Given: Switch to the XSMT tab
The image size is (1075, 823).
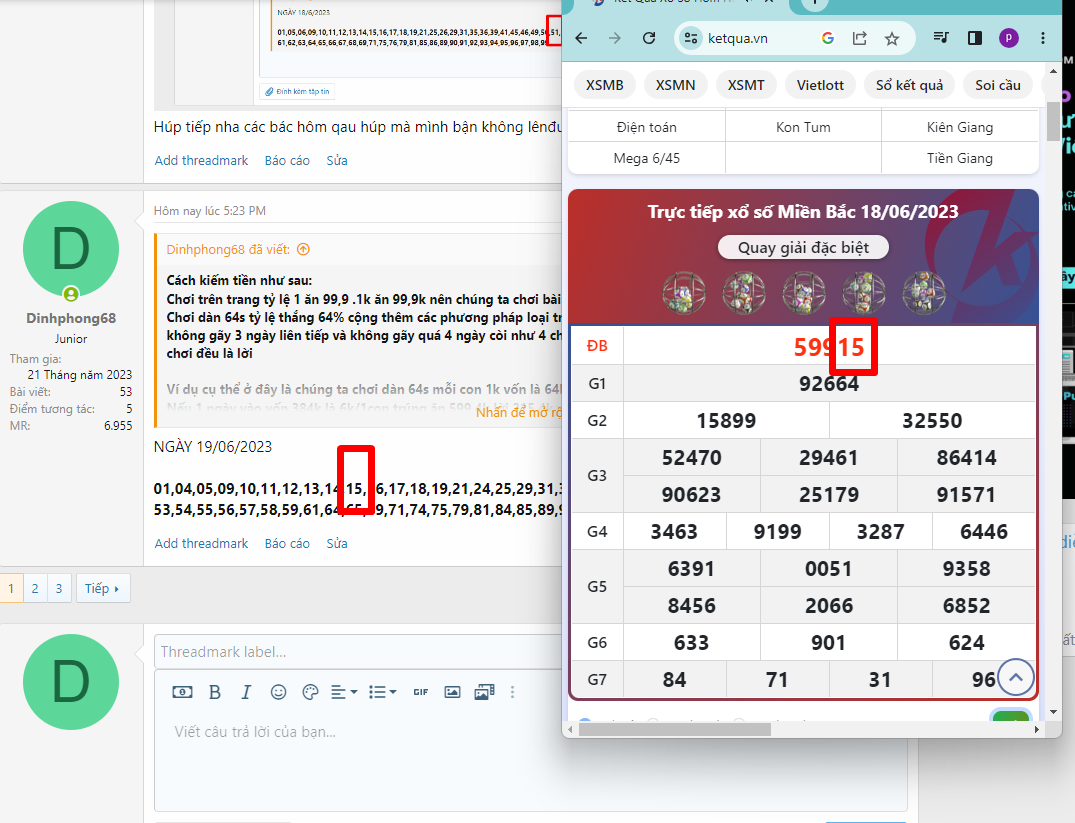Looking at the screenshot, I should point(746,85).
